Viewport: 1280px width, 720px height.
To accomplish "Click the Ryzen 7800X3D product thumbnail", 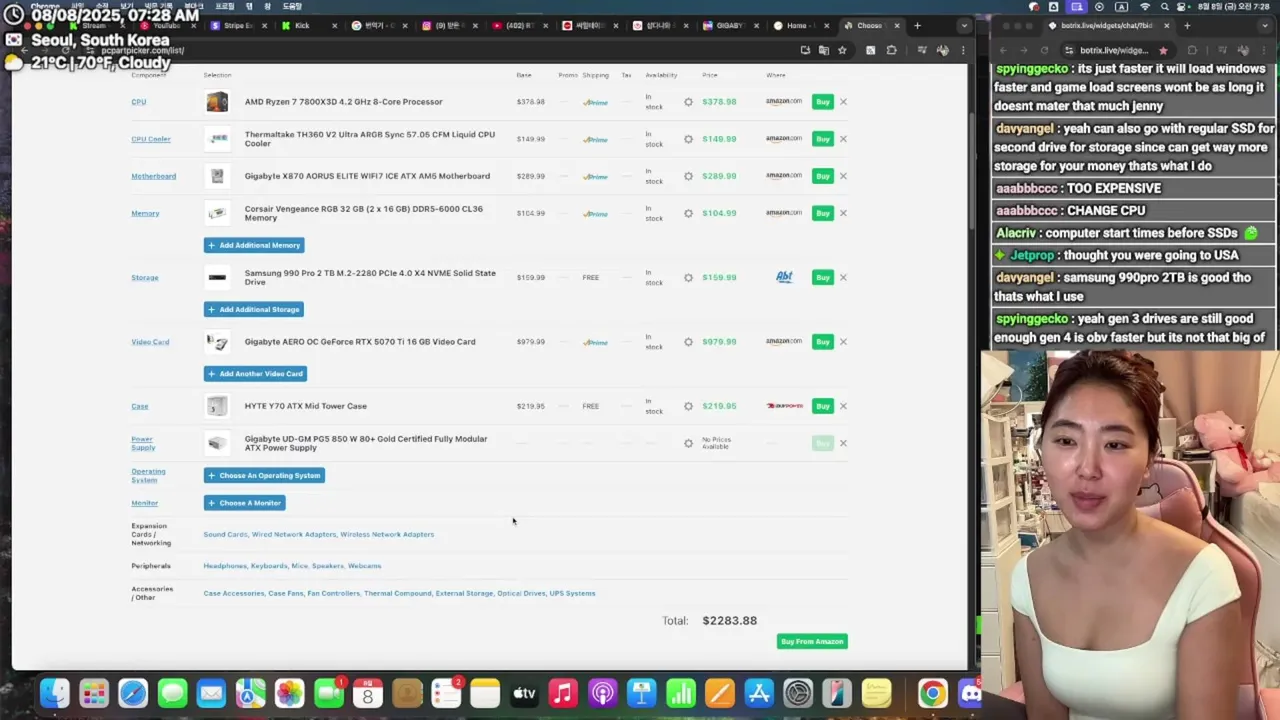I will [217, 102].
